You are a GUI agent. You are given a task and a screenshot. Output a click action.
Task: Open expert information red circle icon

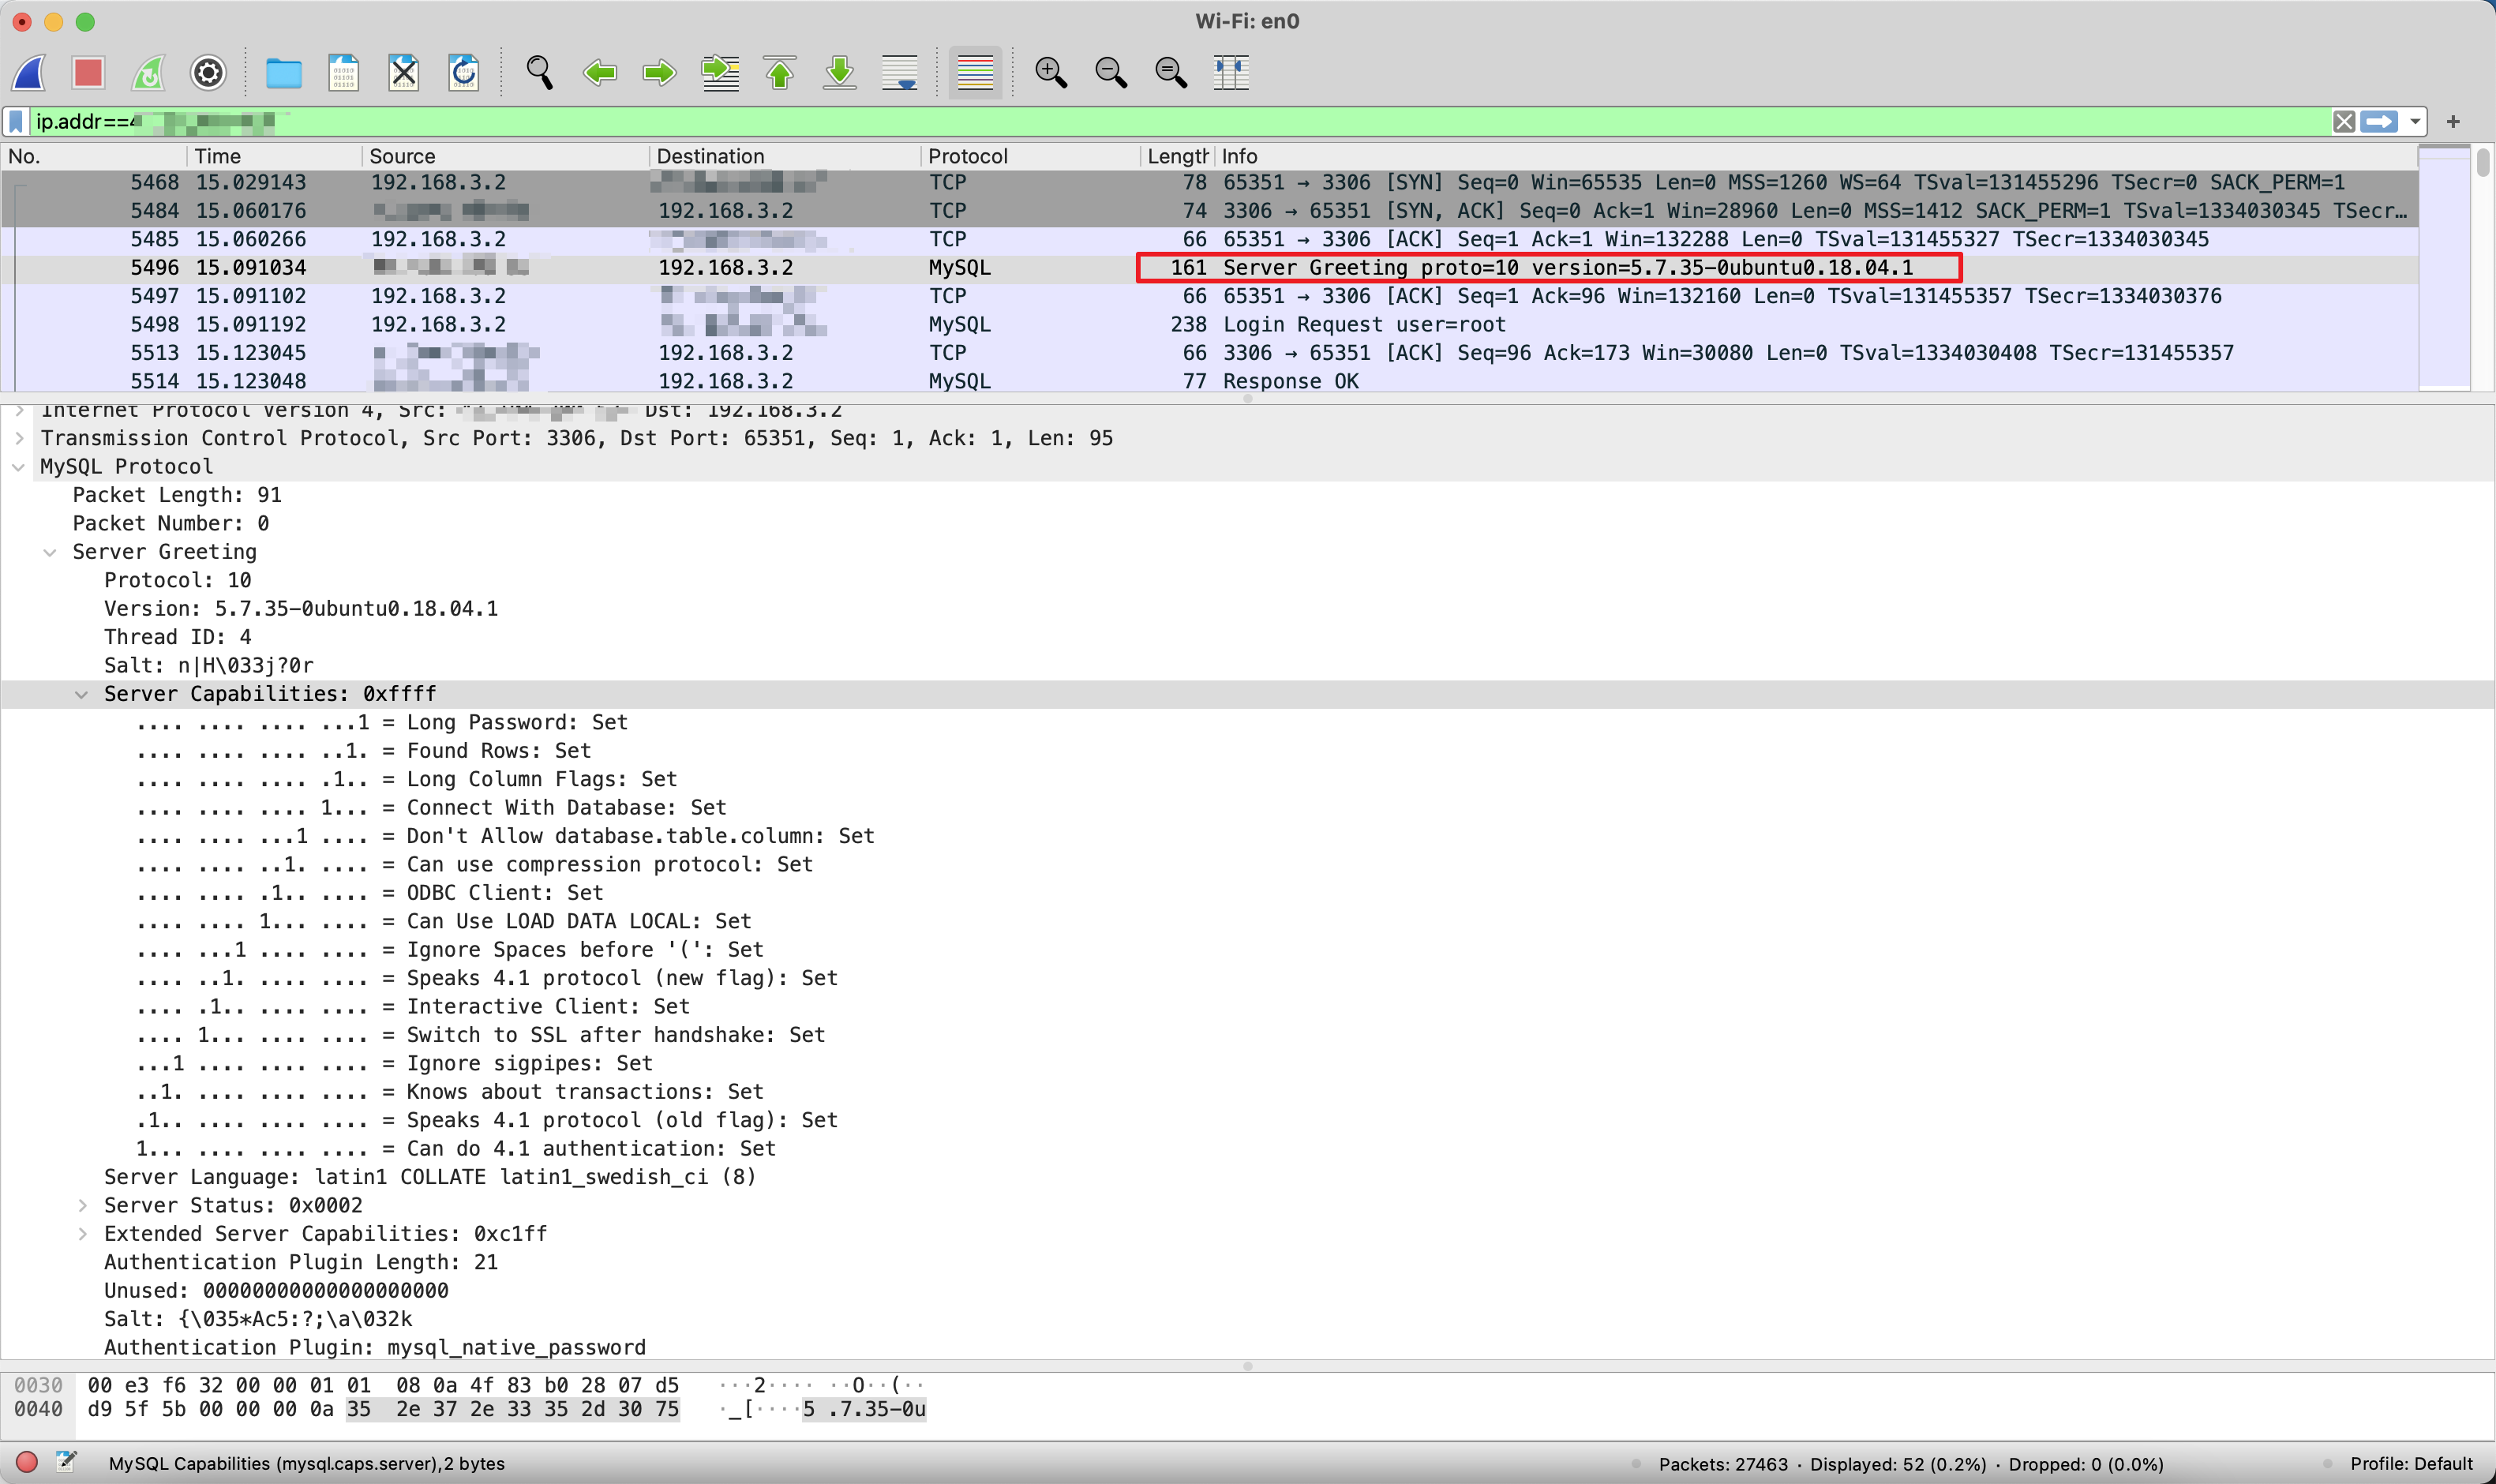[27, 1462]
